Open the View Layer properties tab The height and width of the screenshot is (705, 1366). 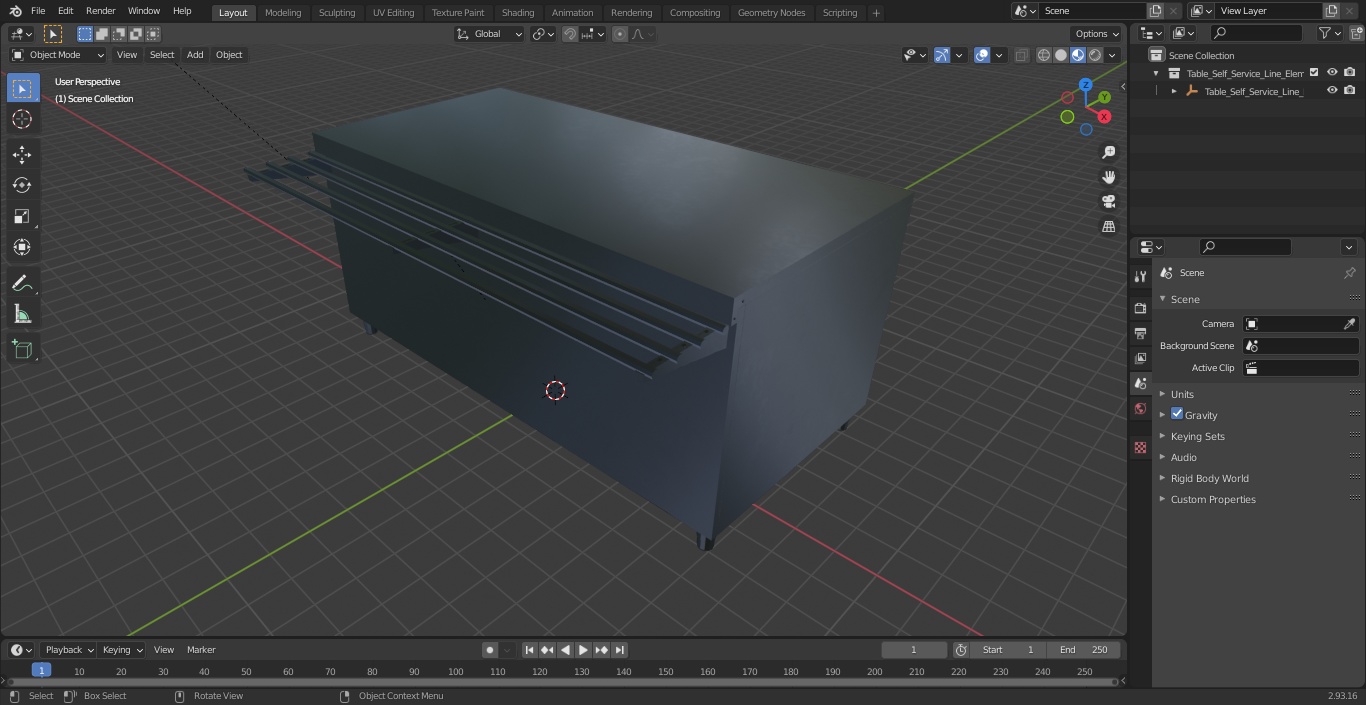[x=1140, y=358]
